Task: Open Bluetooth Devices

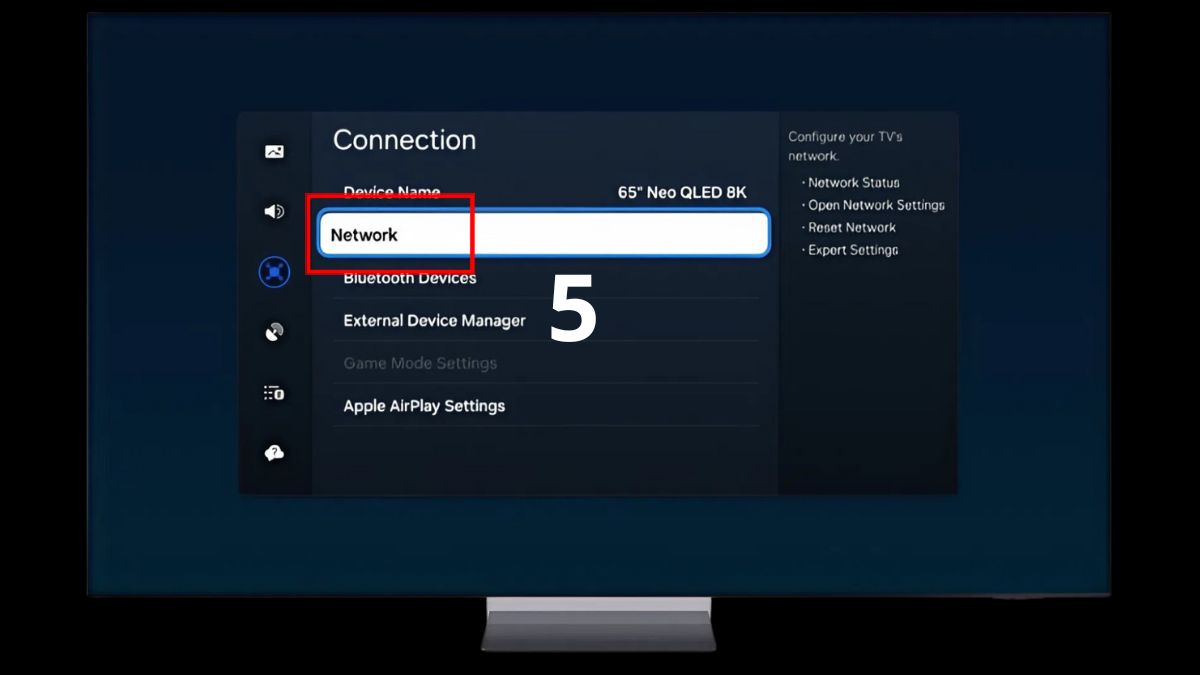Action: click(546, 278)
